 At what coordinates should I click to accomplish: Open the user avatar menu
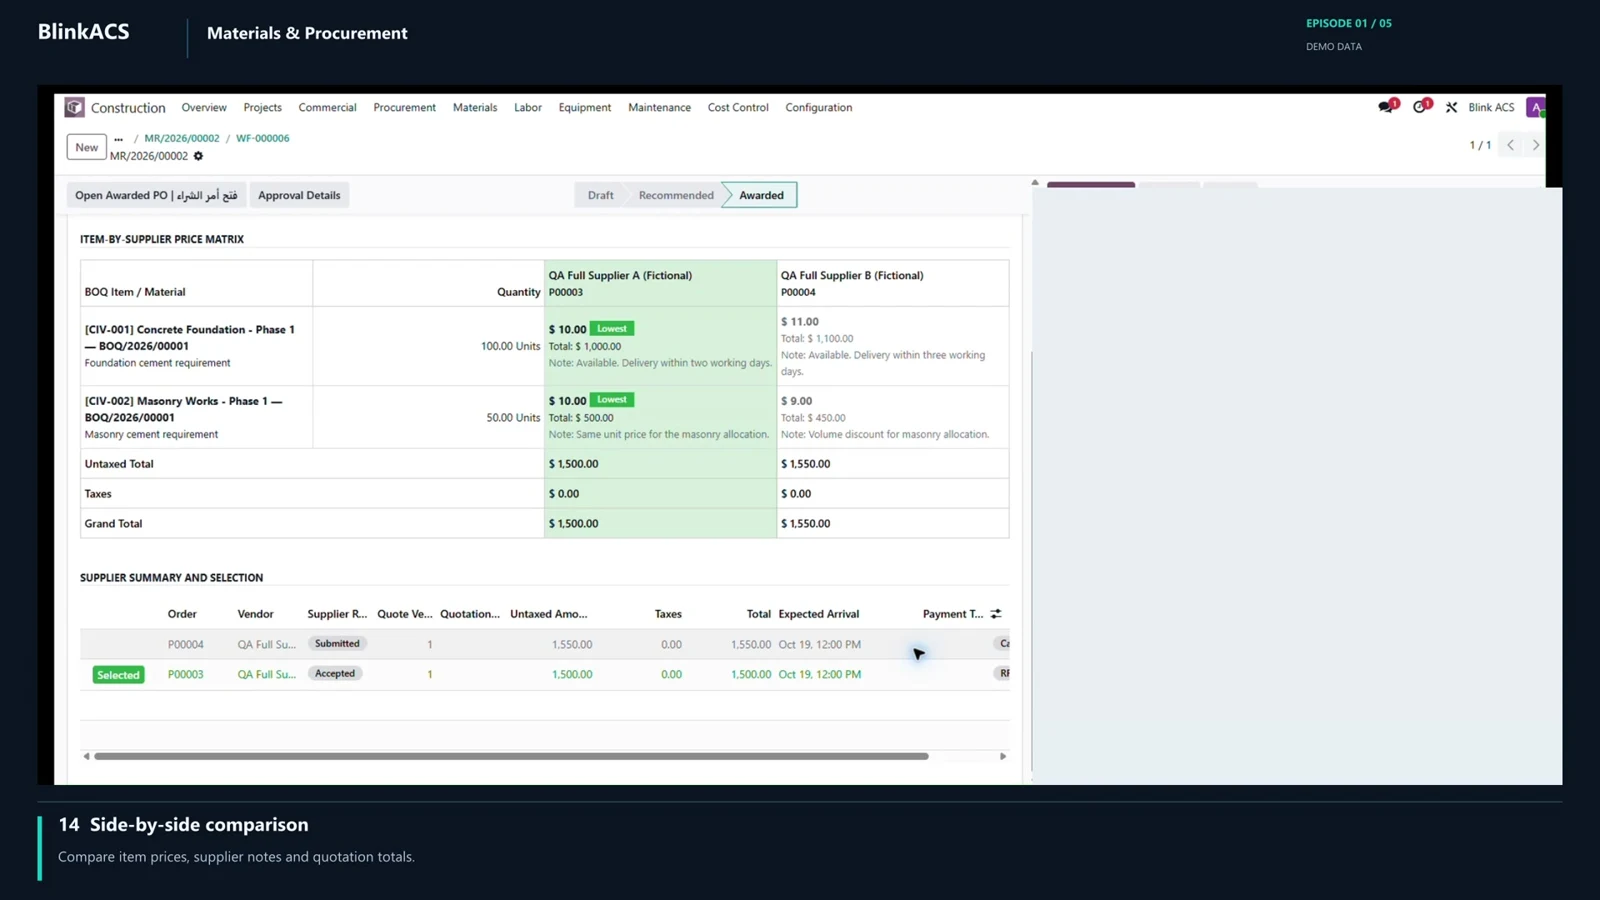point(1536,107)
